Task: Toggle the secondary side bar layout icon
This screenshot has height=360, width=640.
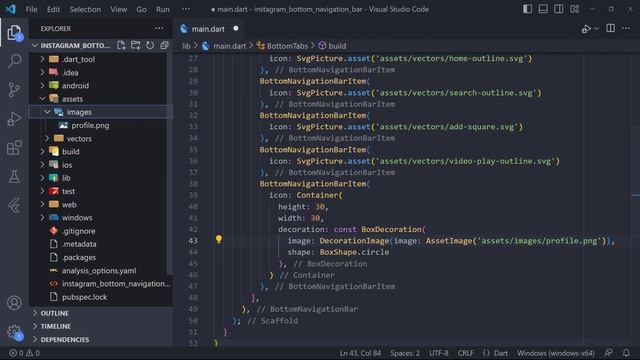Action: [x=558, y=9]
